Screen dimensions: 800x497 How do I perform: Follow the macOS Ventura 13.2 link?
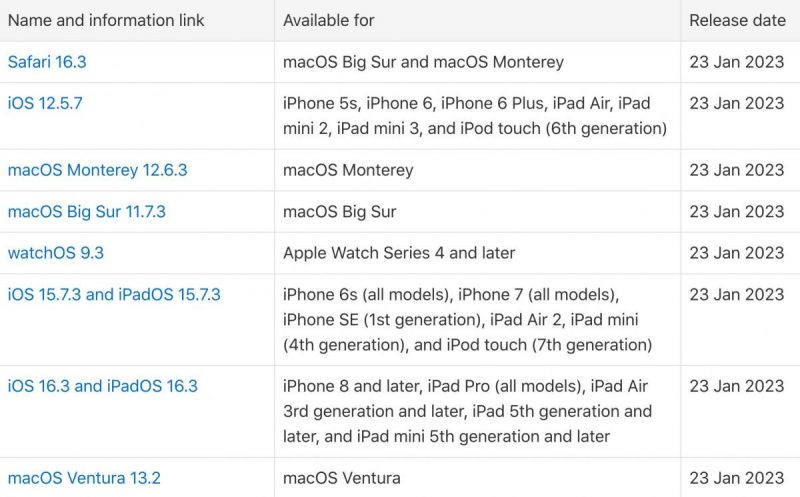pos(84,478)
